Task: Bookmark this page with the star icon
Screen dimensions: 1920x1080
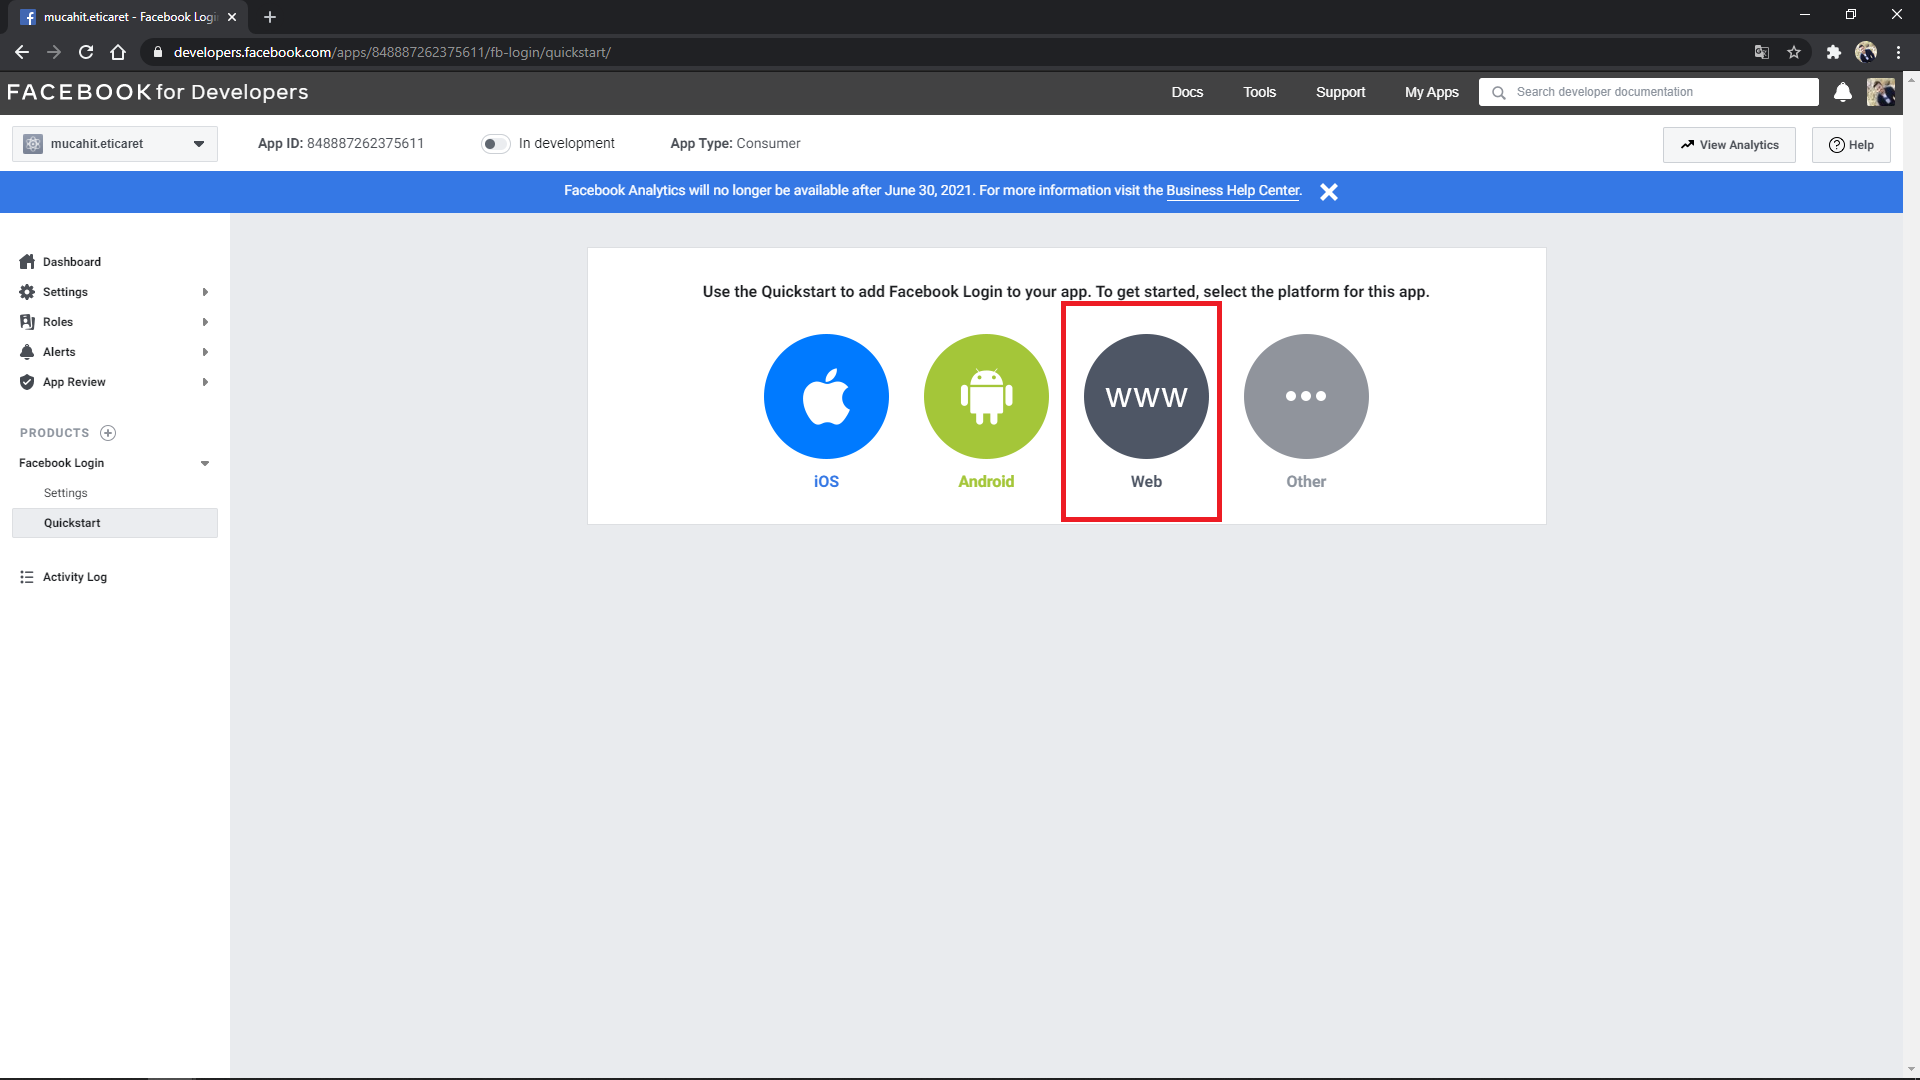Action: 1794,52
